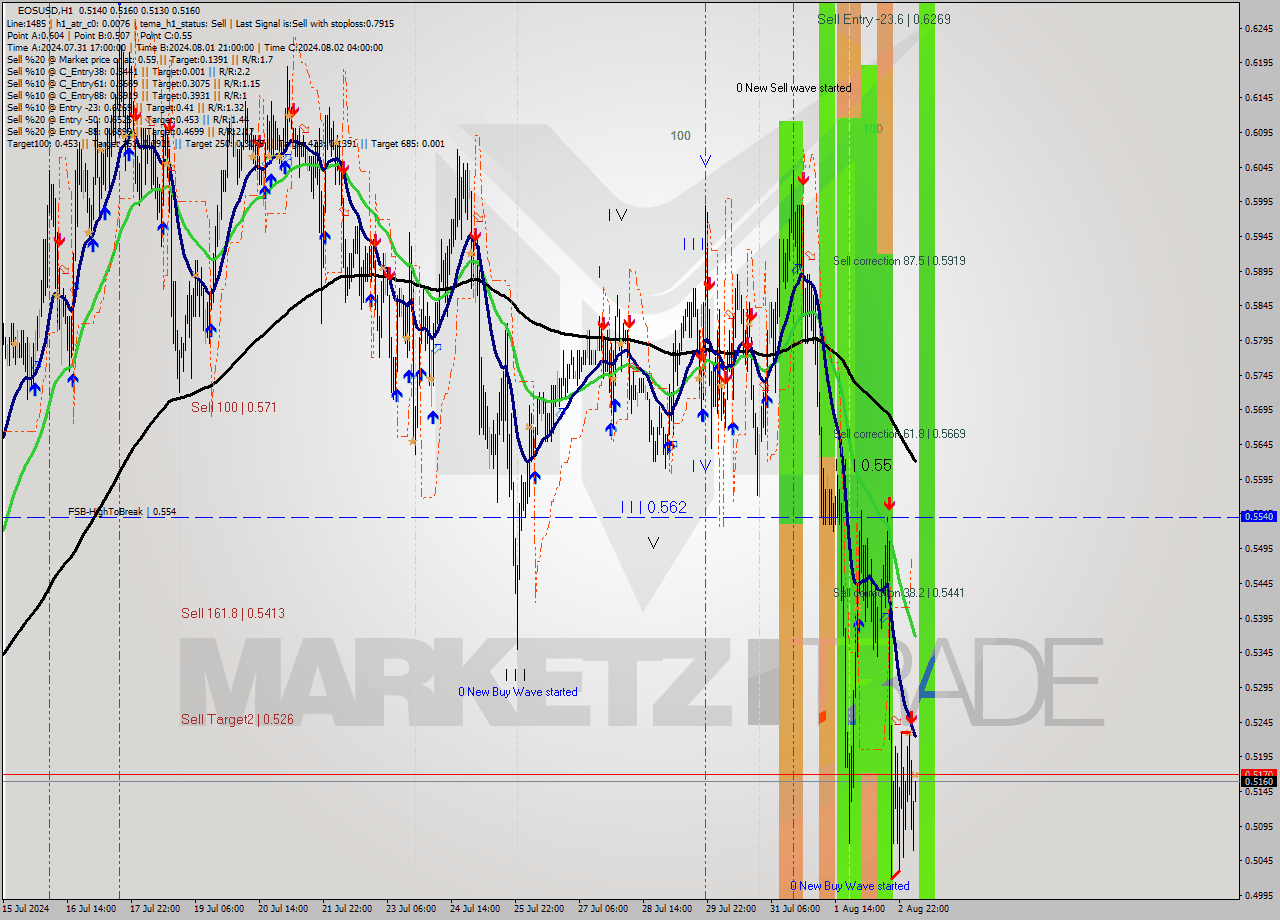This screenshot has width=1280, height=920.
Task: Click the 'I I I 0.55' wave label
Action: click(863, 466)
